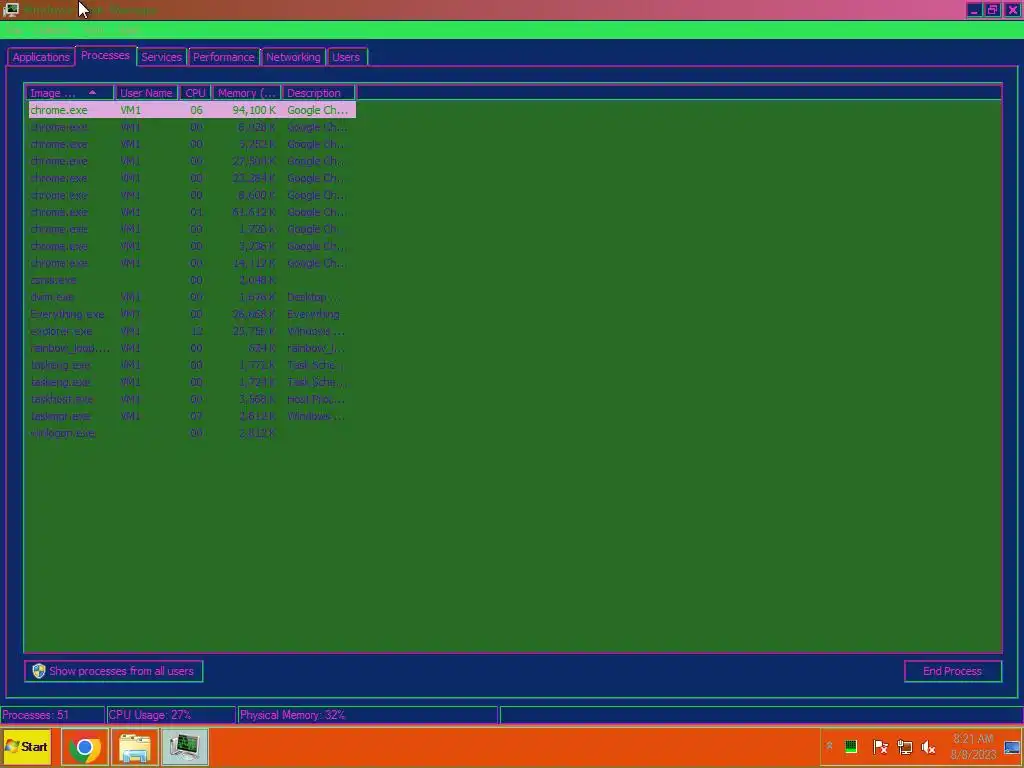Open the taskbar clock showing 8:21 AM
1024x768 pixels.
coord(973,746)
